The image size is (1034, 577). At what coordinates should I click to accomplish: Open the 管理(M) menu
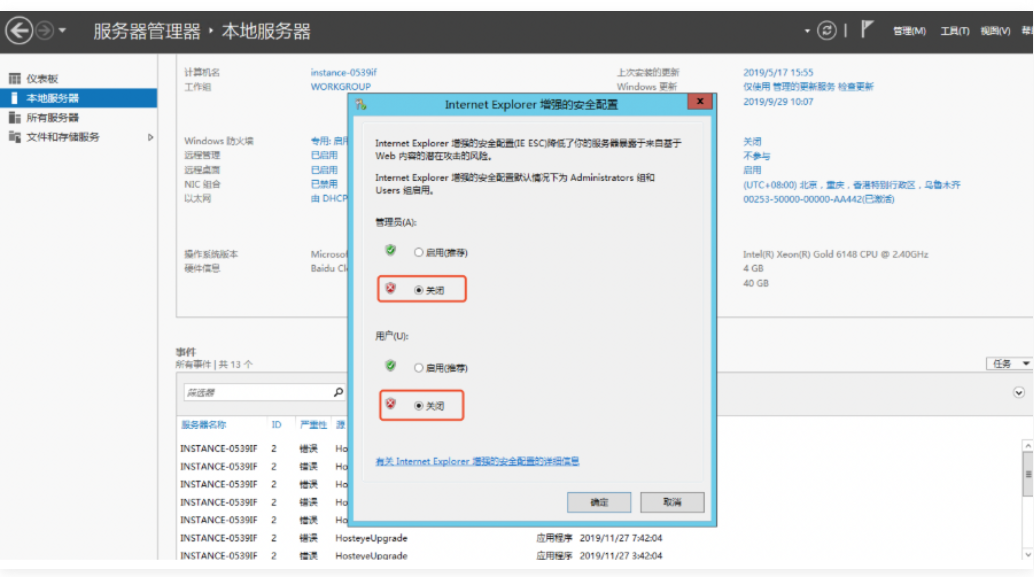point(909,31)
